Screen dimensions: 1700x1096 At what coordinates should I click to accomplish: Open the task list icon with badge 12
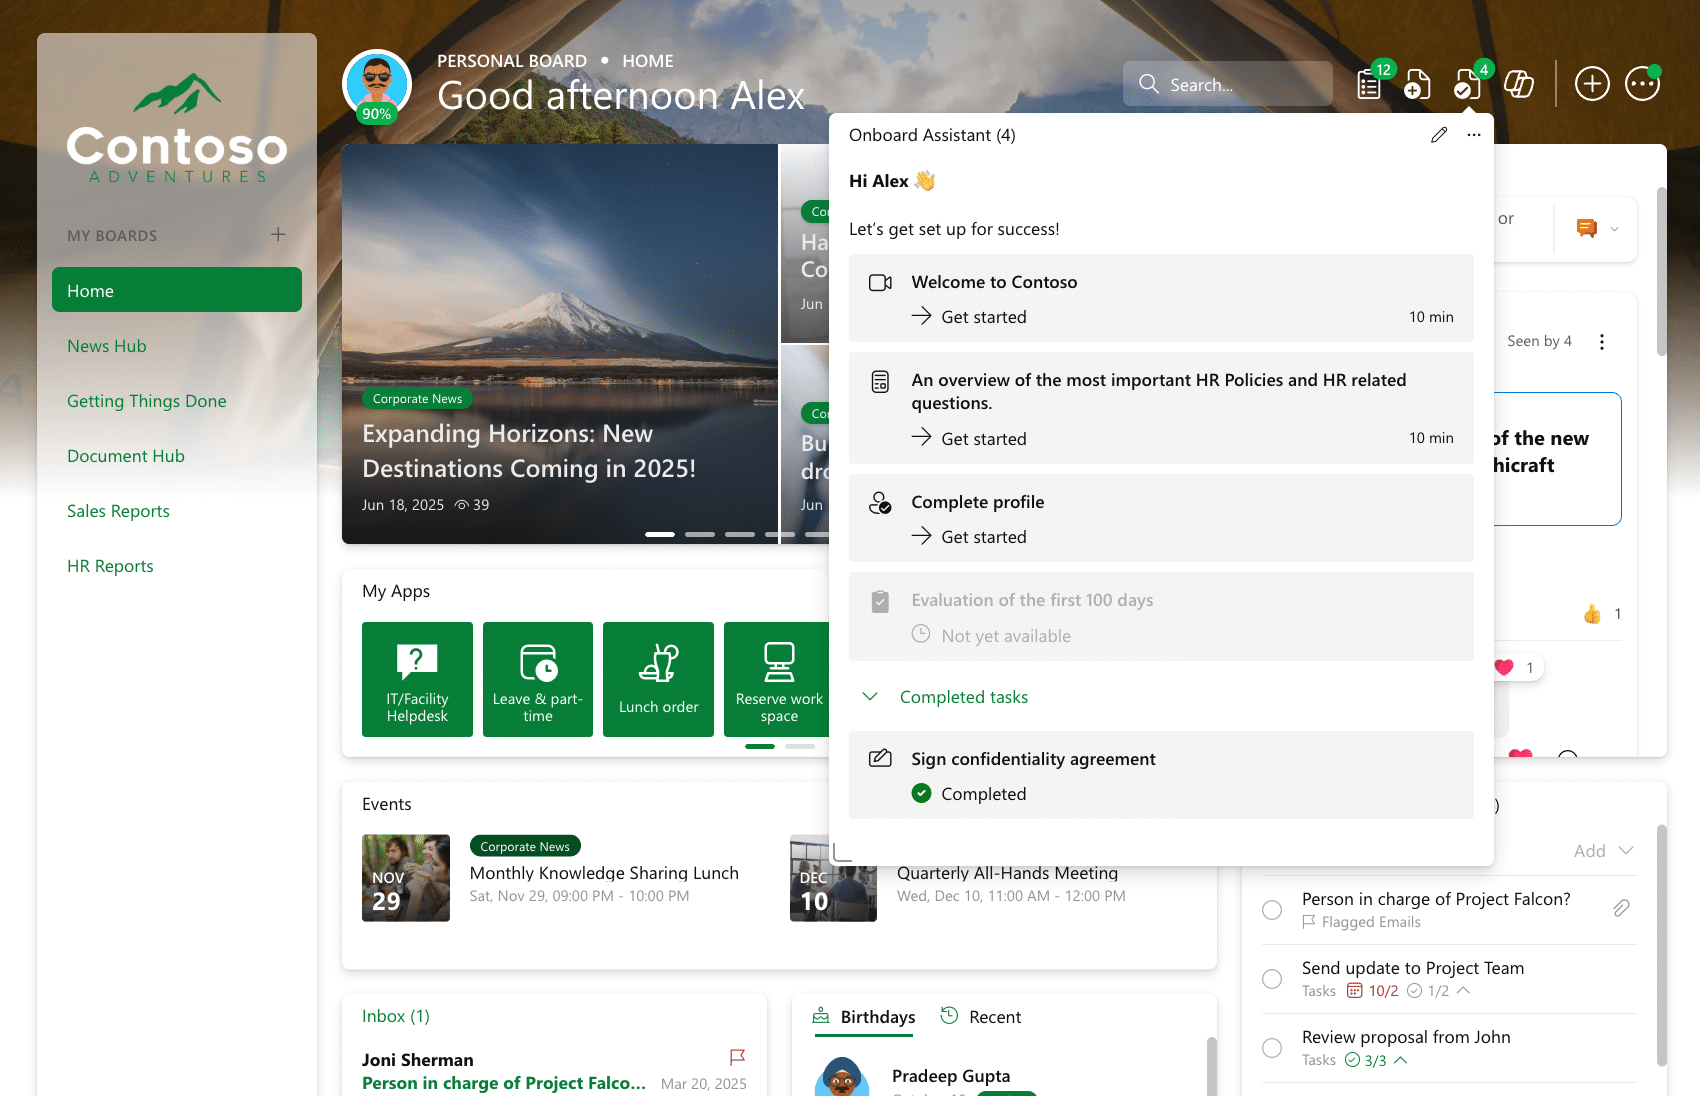click(x=1370, y=85)
